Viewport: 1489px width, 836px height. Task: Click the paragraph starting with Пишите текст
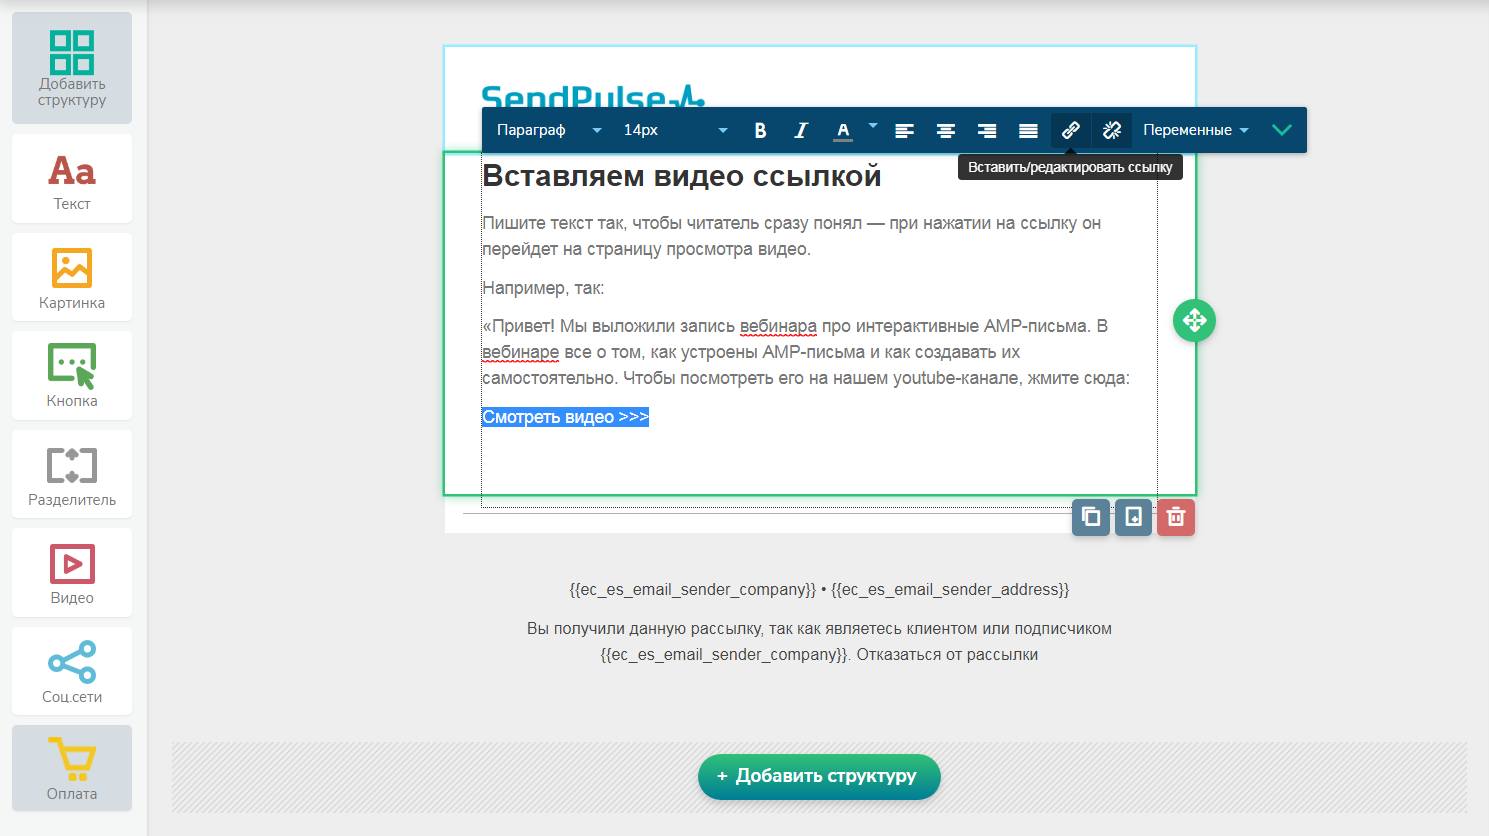pos(791,236)
